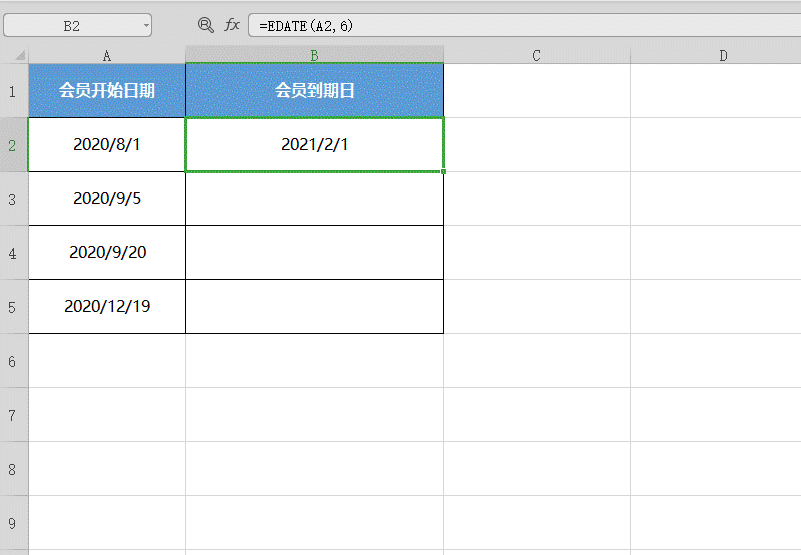Viewport: 801px width, 555px height.
Task: Select cell with date 2020/9/5
Action: tap(107, 199)
